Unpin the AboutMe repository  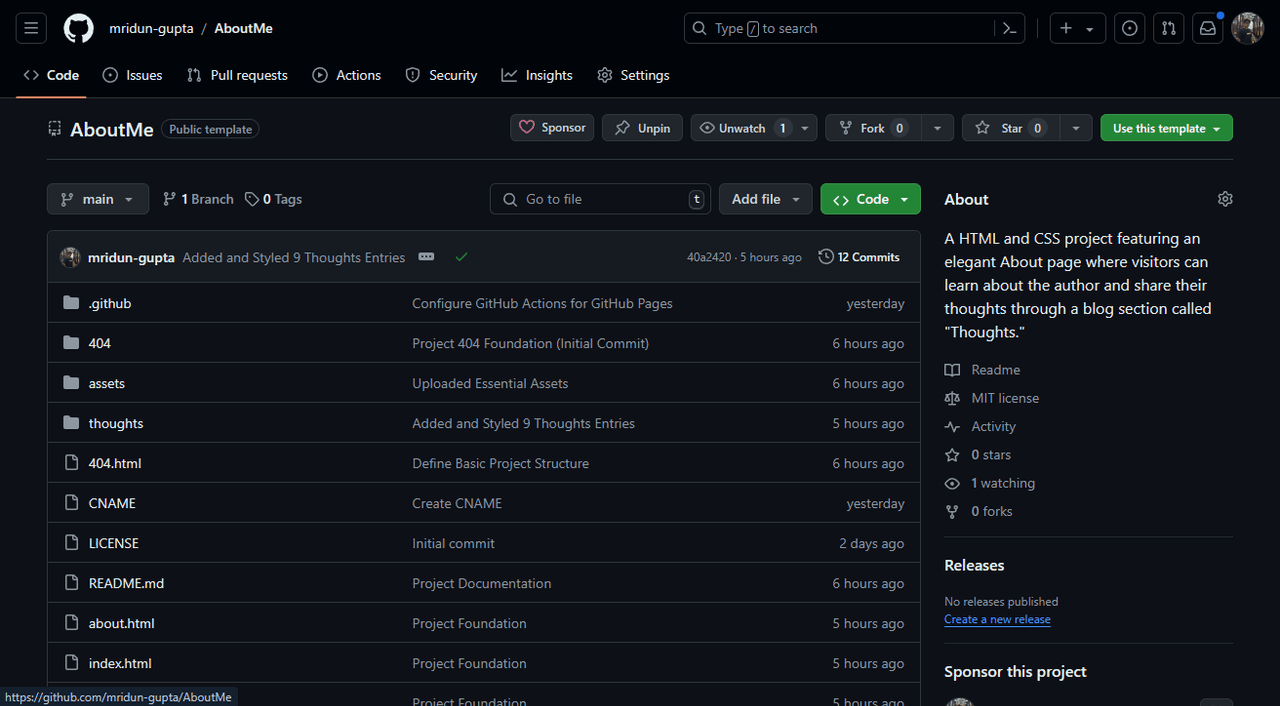[x=642, y=128]
